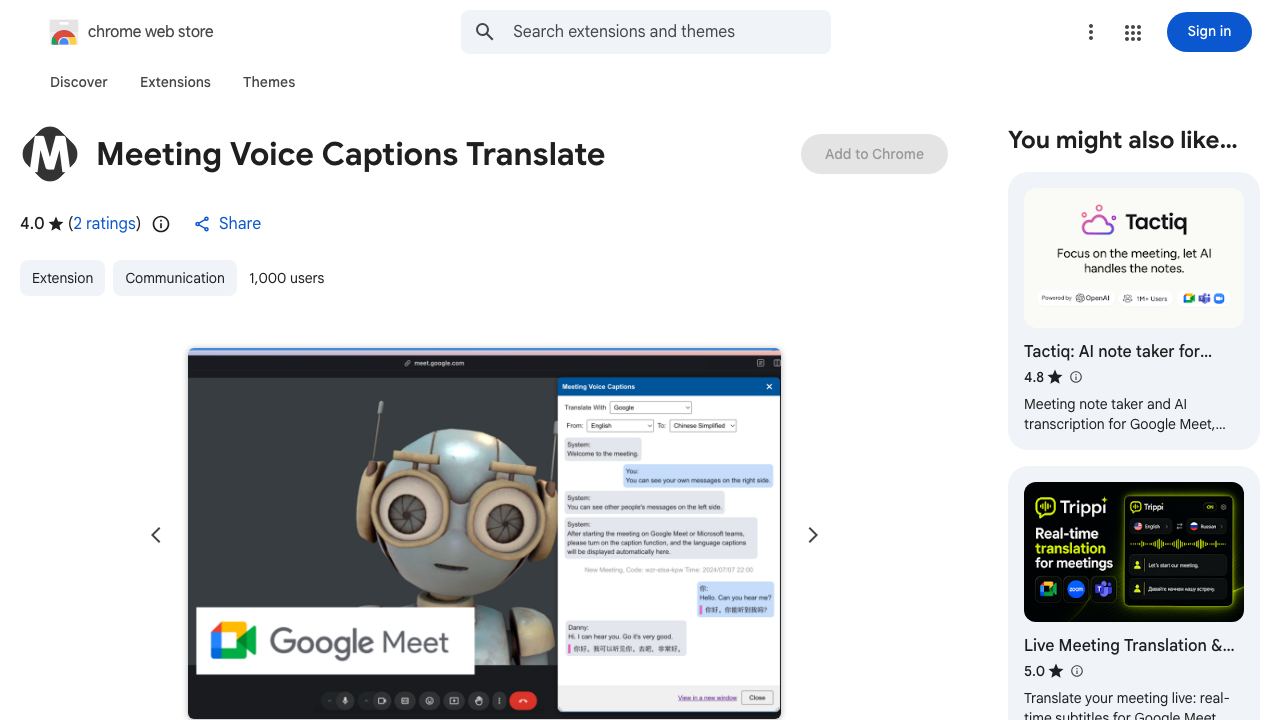This screenshot has height=720, width=1280.
Task: Click the Add to Chrome button
Action: tap(874, 154)
